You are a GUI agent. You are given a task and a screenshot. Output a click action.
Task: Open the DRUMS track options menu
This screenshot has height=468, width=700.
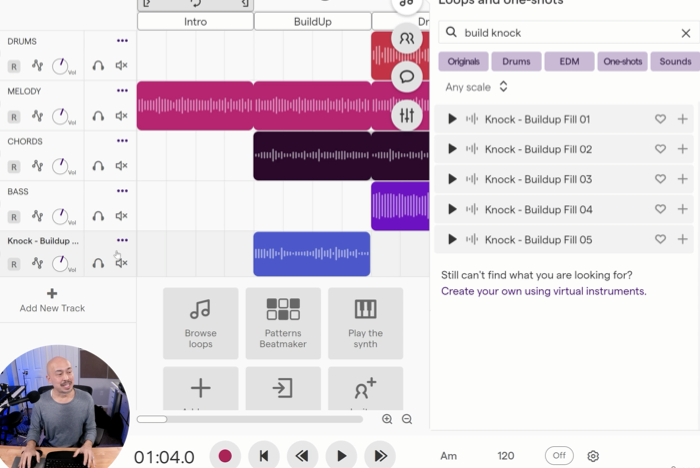[122, 41]
